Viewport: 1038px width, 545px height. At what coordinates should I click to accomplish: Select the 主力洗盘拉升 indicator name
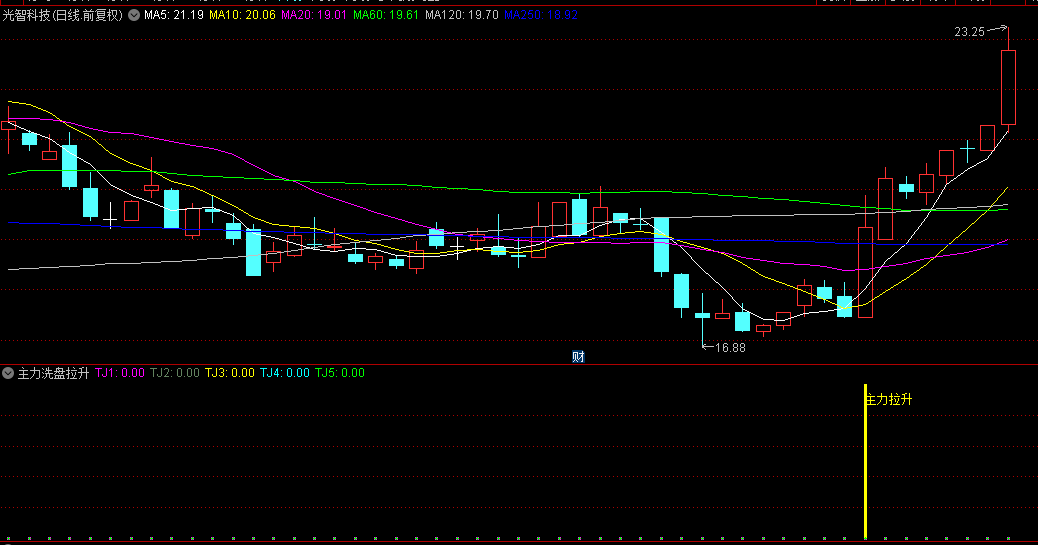tap(53, 373)
